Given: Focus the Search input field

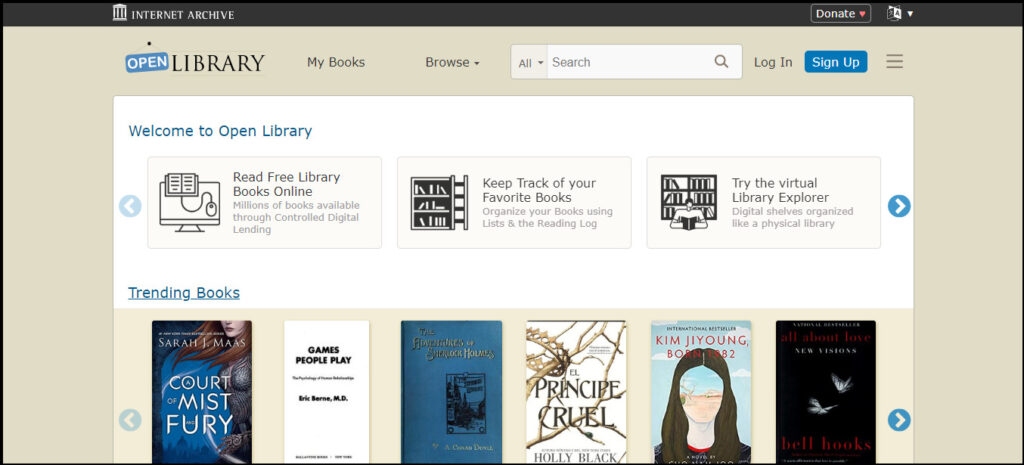Looking at the screenshot, I should coord(628,62).
